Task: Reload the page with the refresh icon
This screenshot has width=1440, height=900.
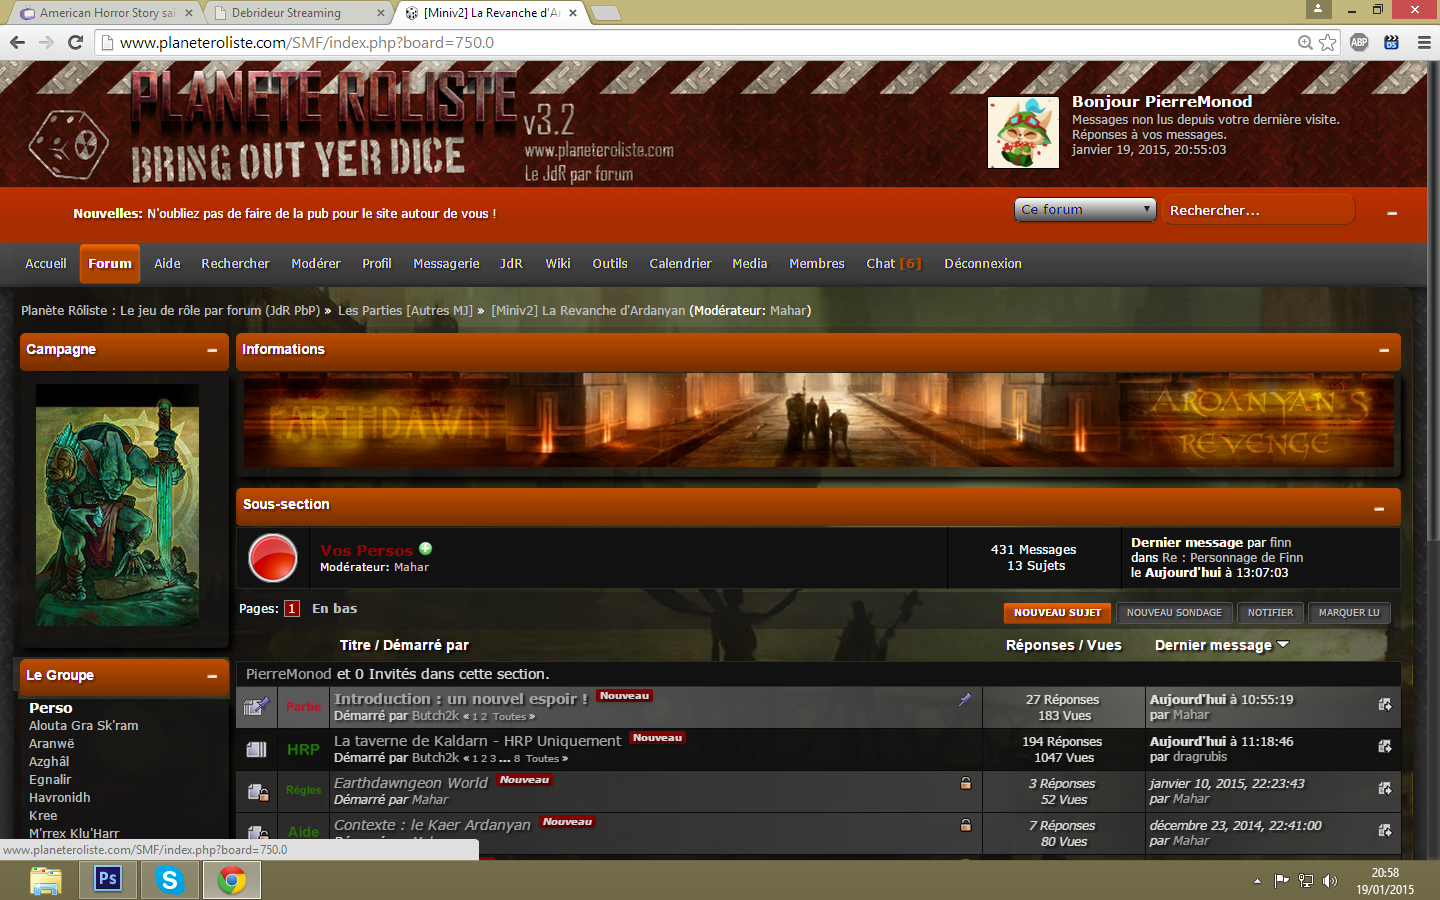Action: coord(75,42)
